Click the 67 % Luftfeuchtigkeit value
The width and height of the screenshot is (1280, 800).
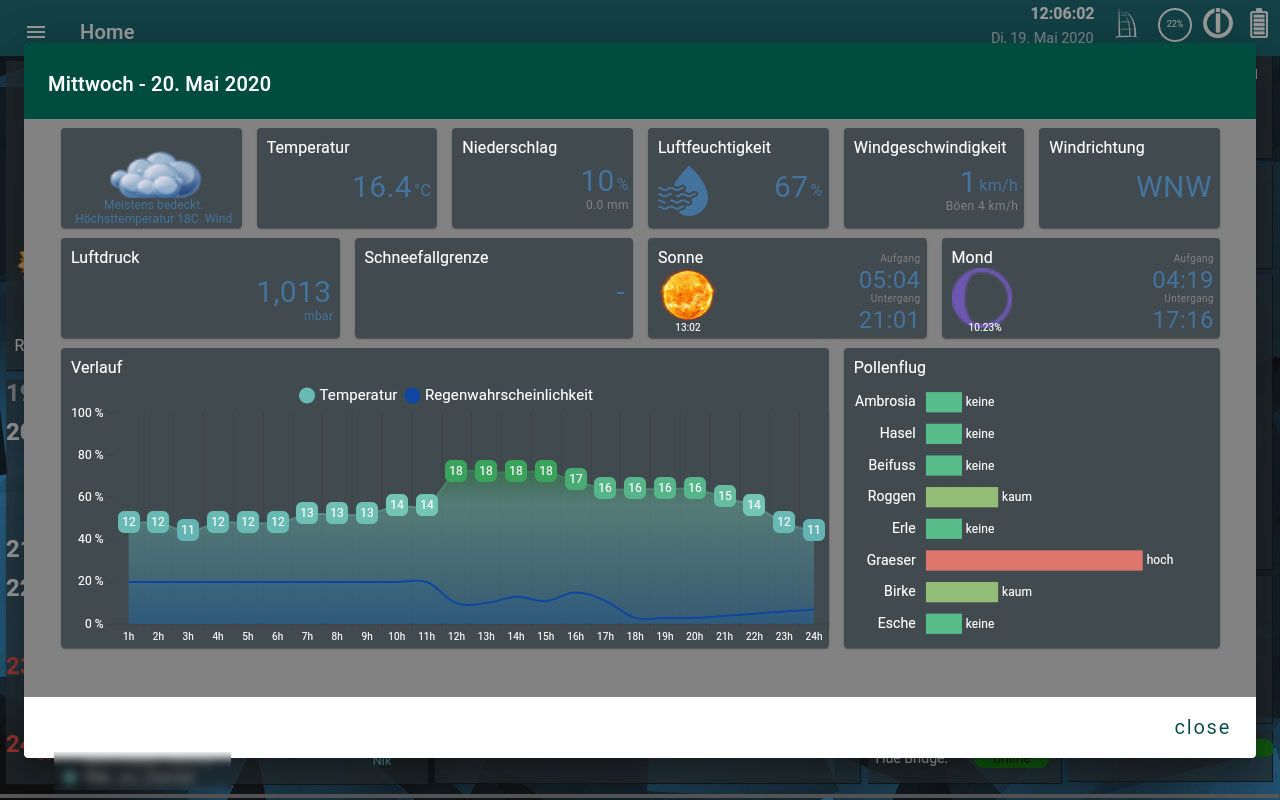(x=798, y=187)
